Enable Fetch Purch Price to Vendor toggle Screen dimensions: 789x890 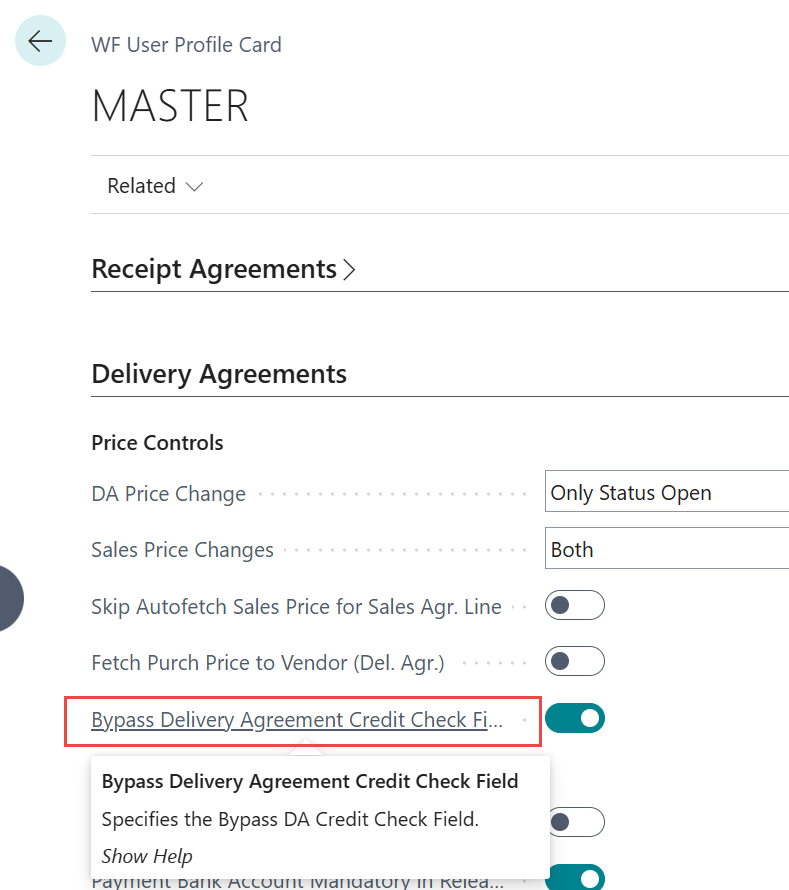(575, 661)
